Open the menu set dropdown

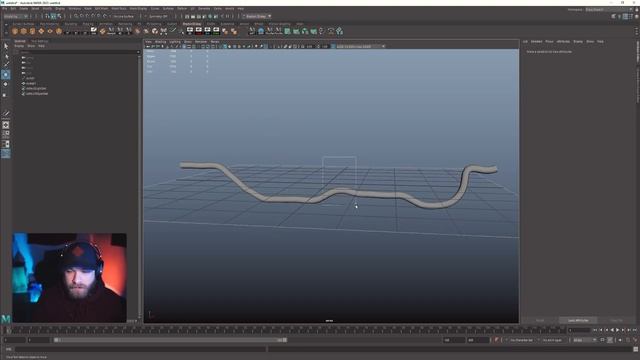click(x=16, y=16)
